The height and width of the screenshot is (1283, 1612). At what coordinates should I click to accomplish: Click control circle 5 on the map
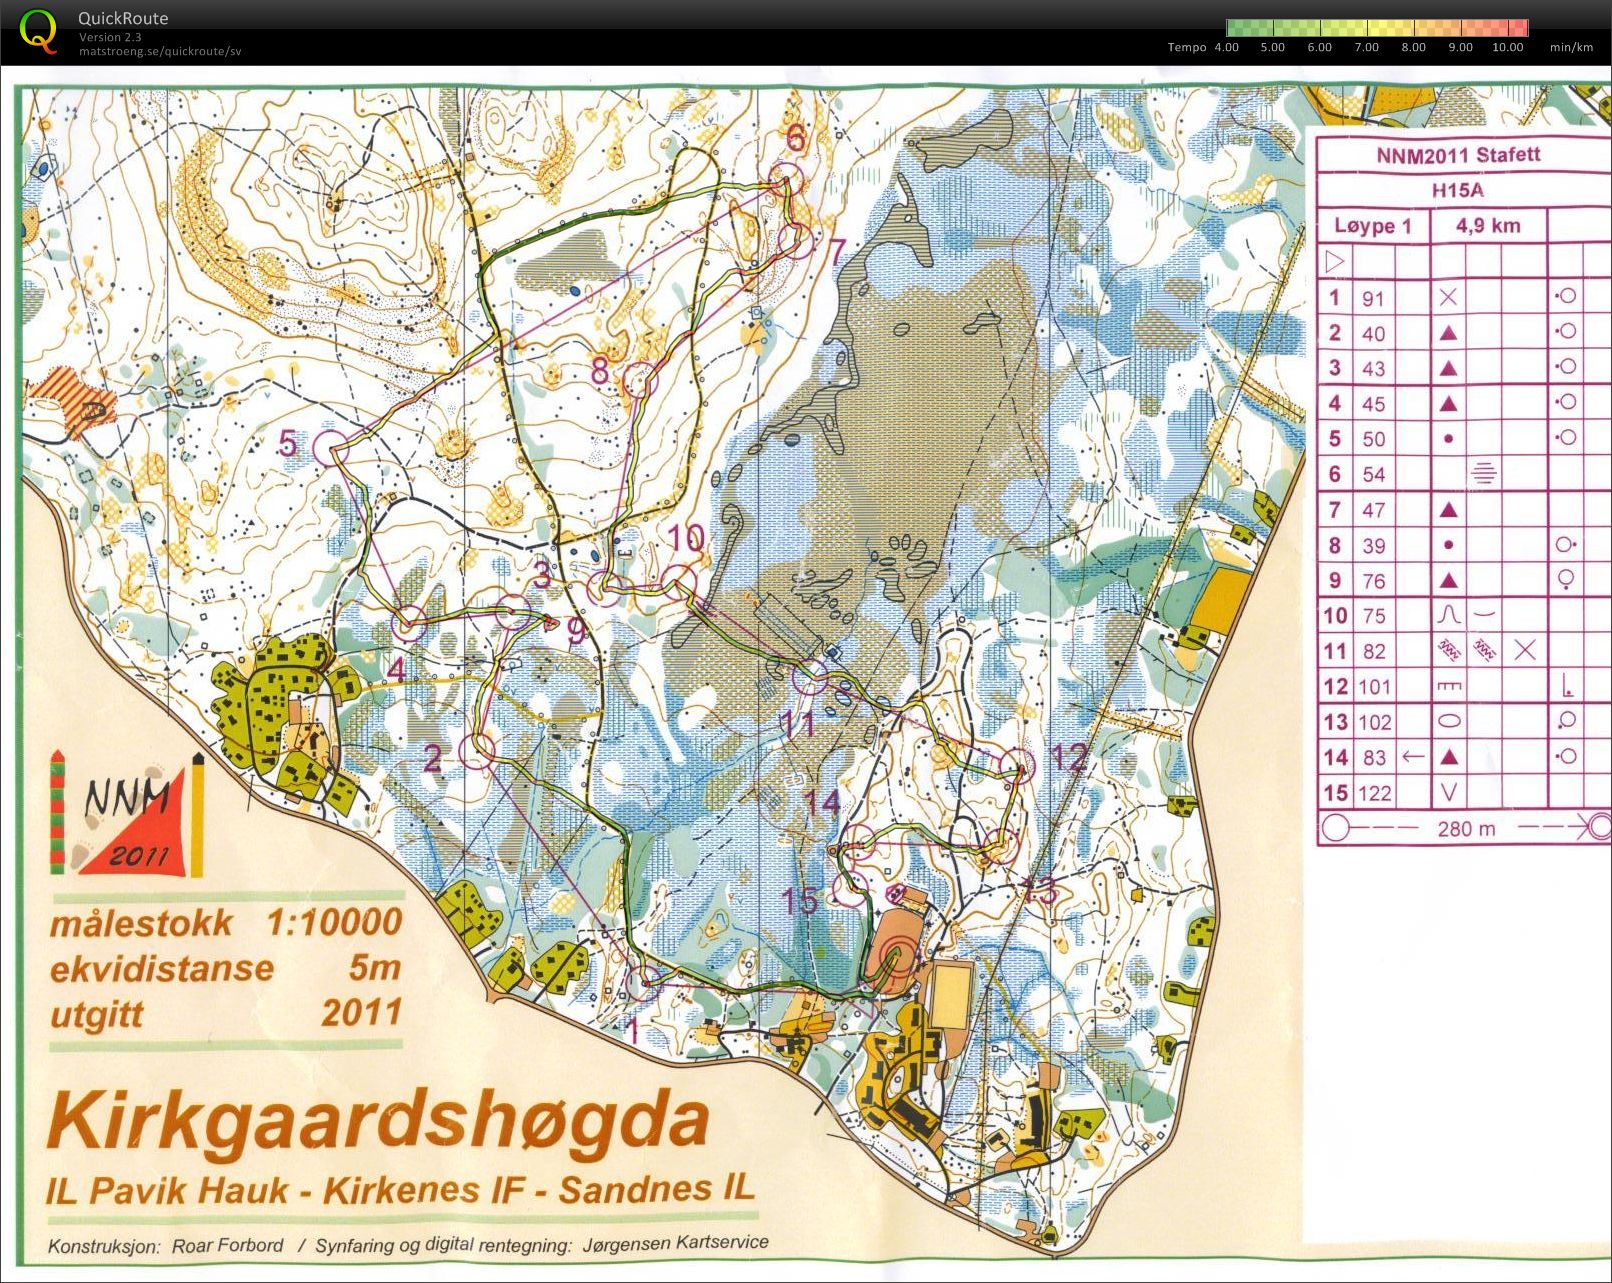pos(331,447)
